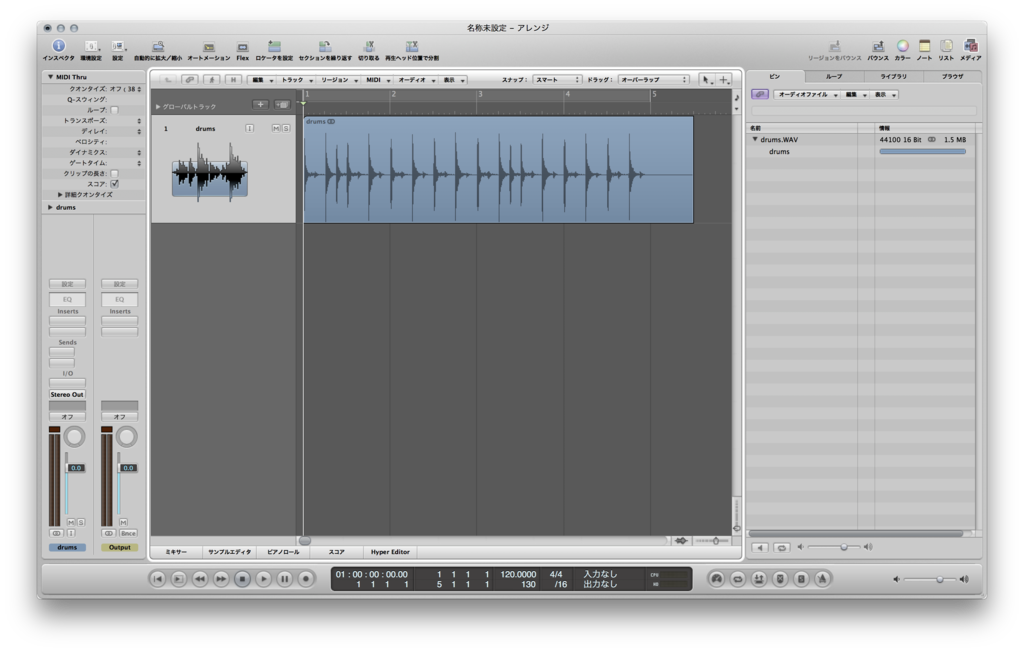Toggle the ループ (Loop) checkbox
This screenshot has width=1024, height=652.
(114, 110)
